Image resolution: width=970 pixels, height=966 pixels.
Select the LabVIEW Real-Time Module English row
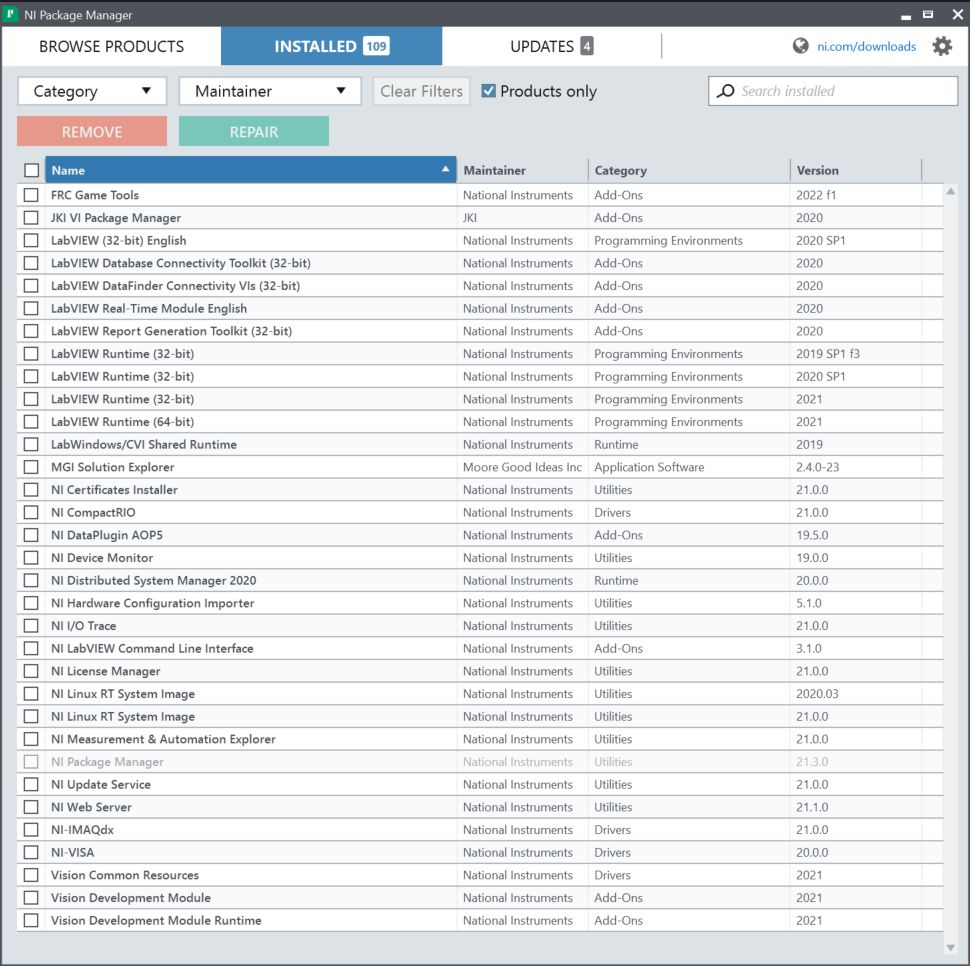click(x=480, y=309)
